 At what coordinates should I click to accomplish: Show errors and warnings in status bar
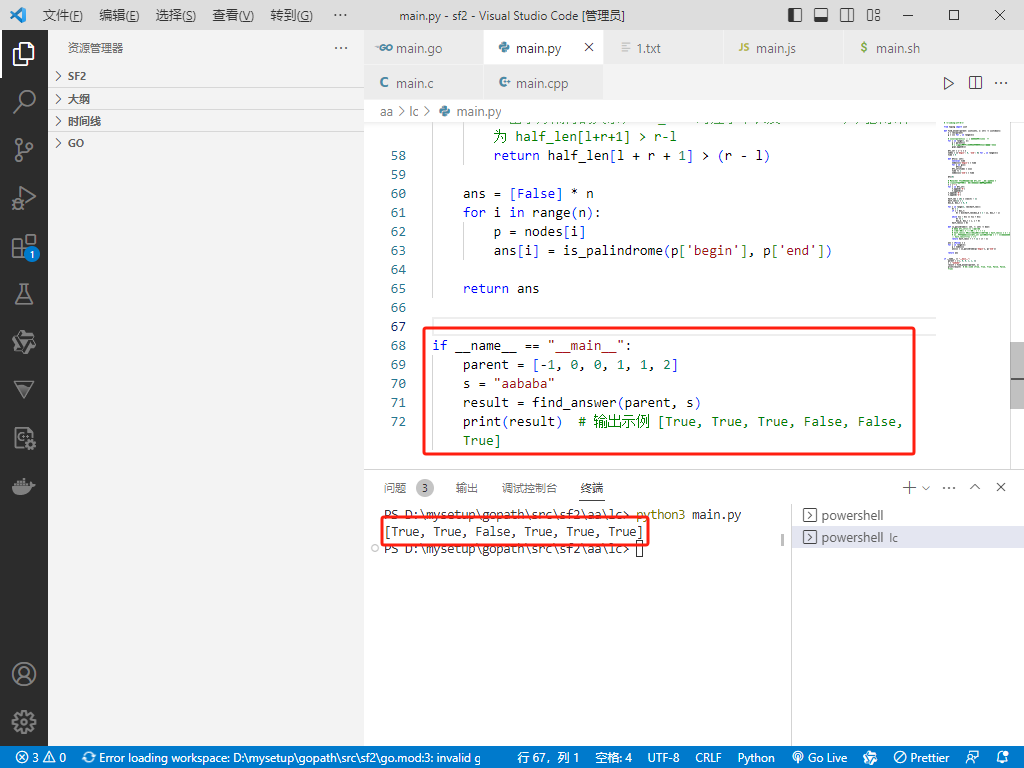coord(40,758)
